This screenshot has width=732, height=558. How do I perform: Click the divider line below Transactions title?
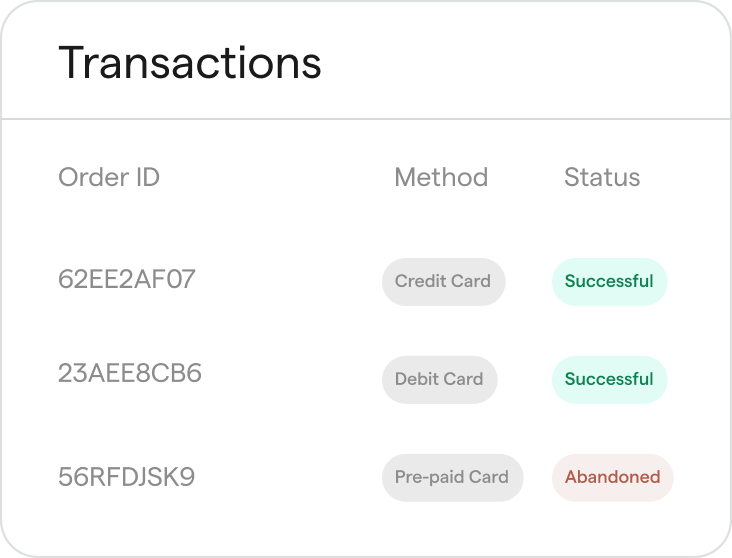click(366, 119)
